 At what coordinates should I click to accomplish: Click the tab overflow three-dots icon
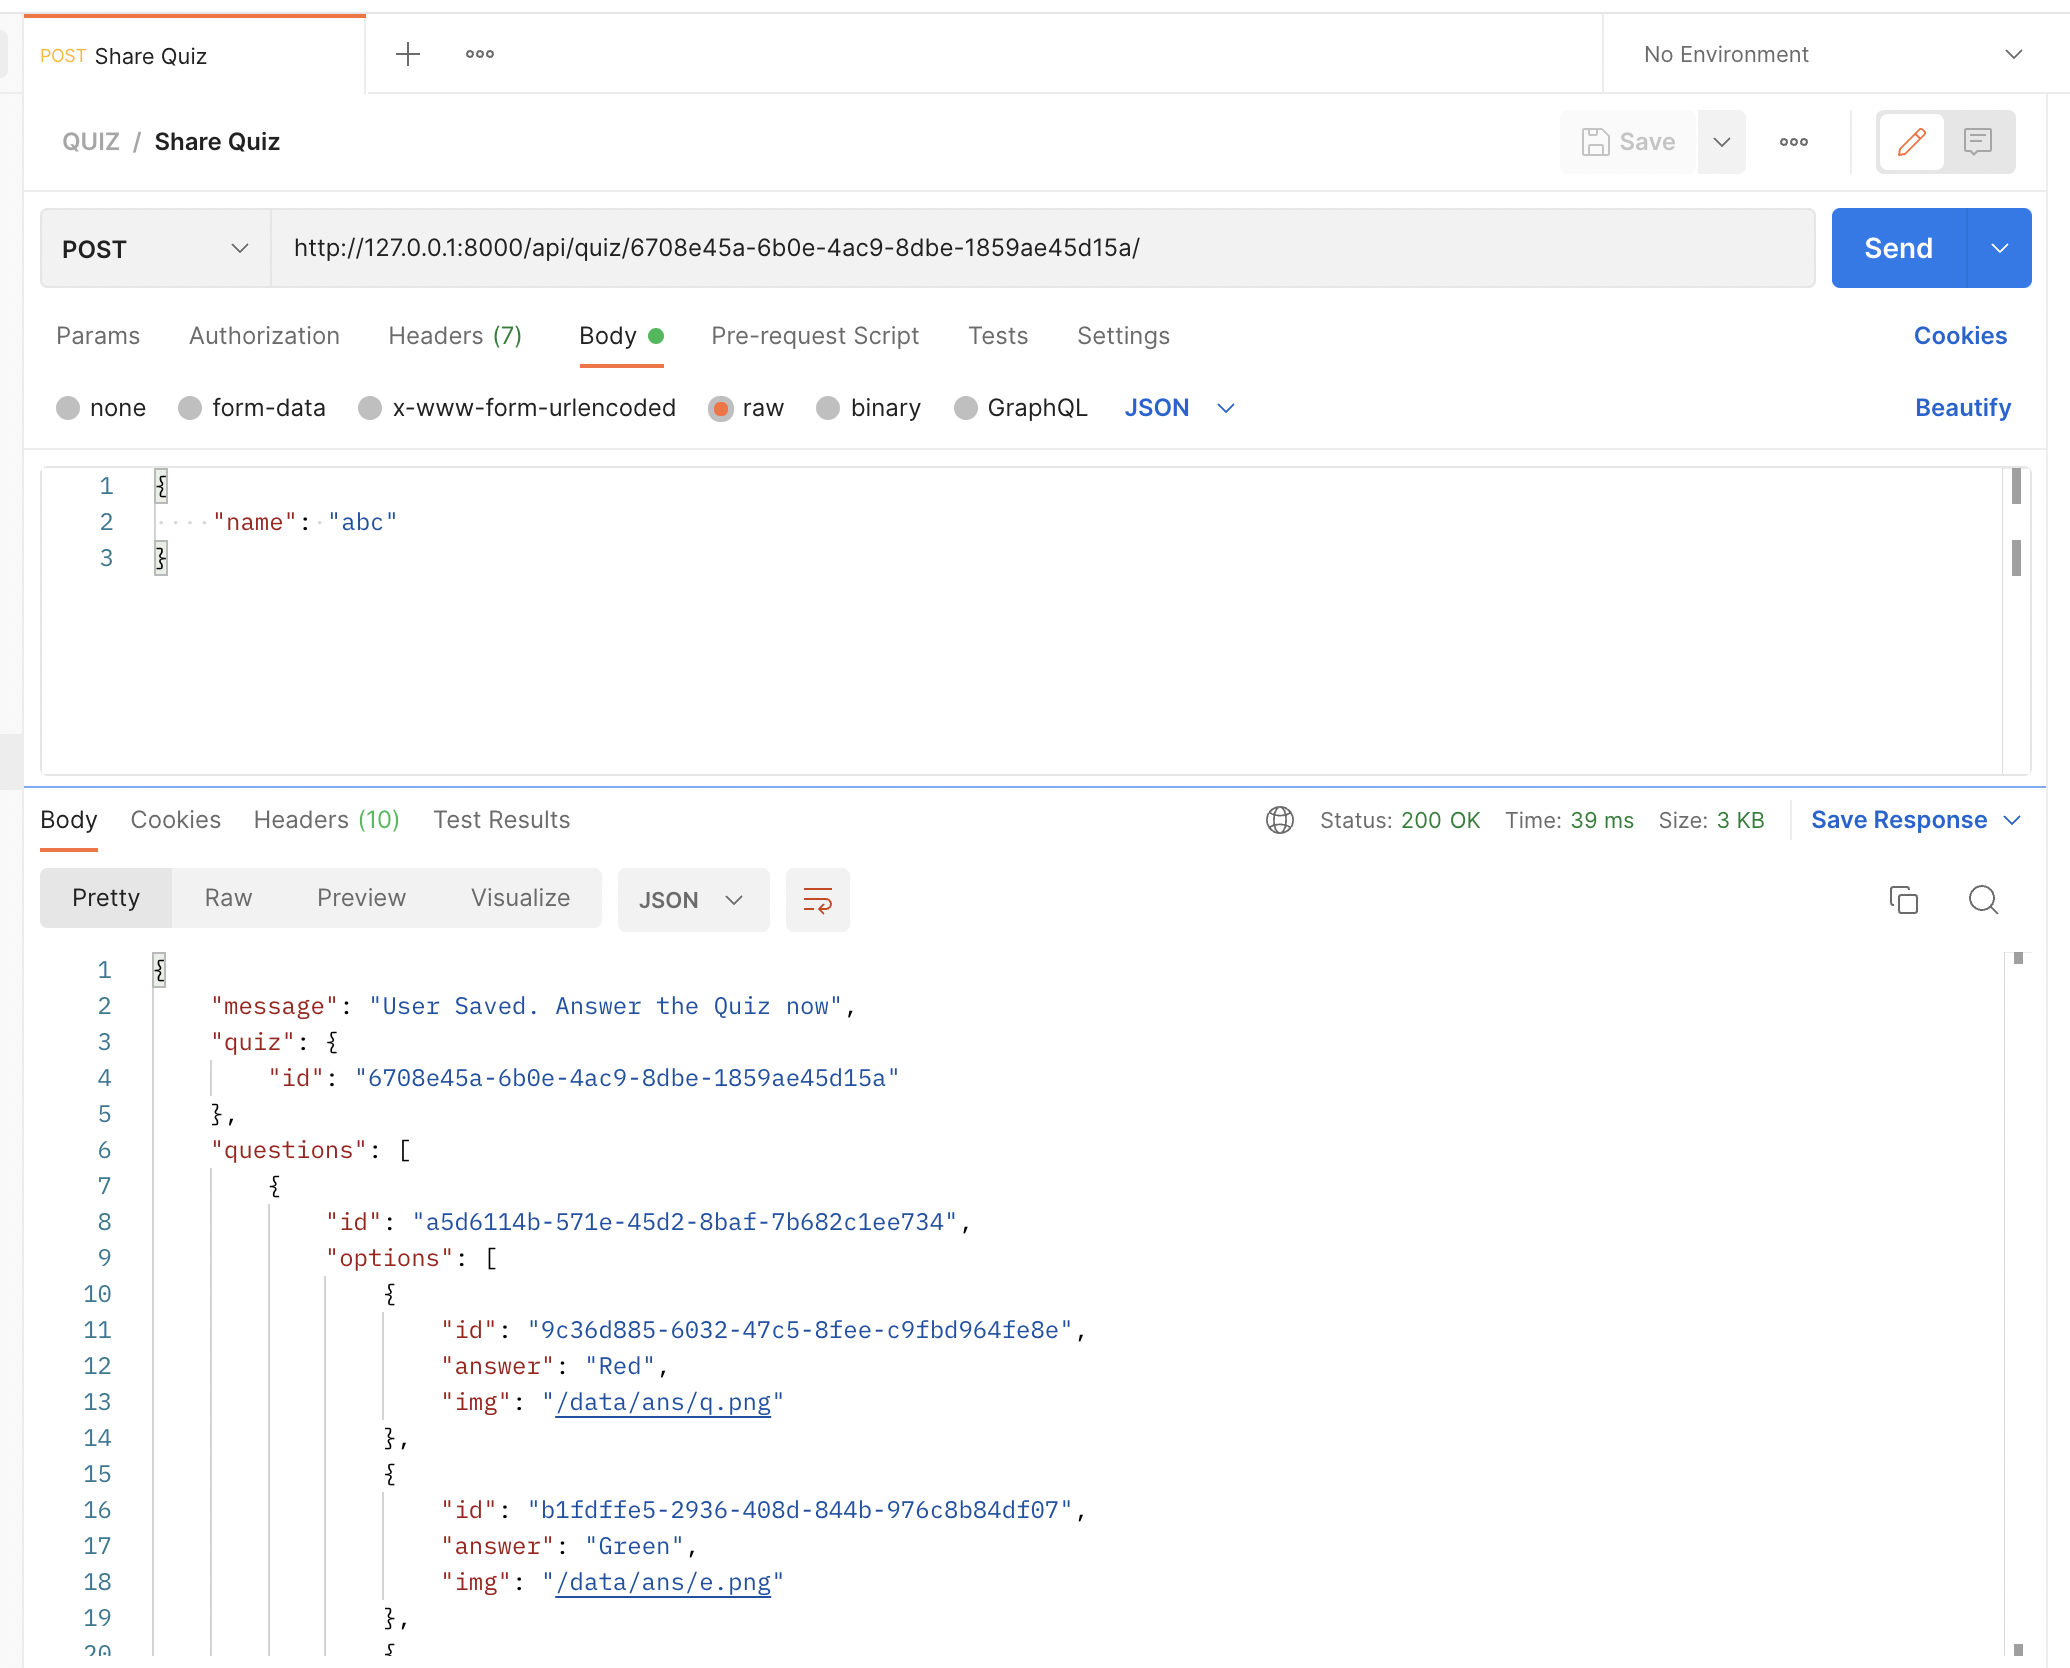480,54
